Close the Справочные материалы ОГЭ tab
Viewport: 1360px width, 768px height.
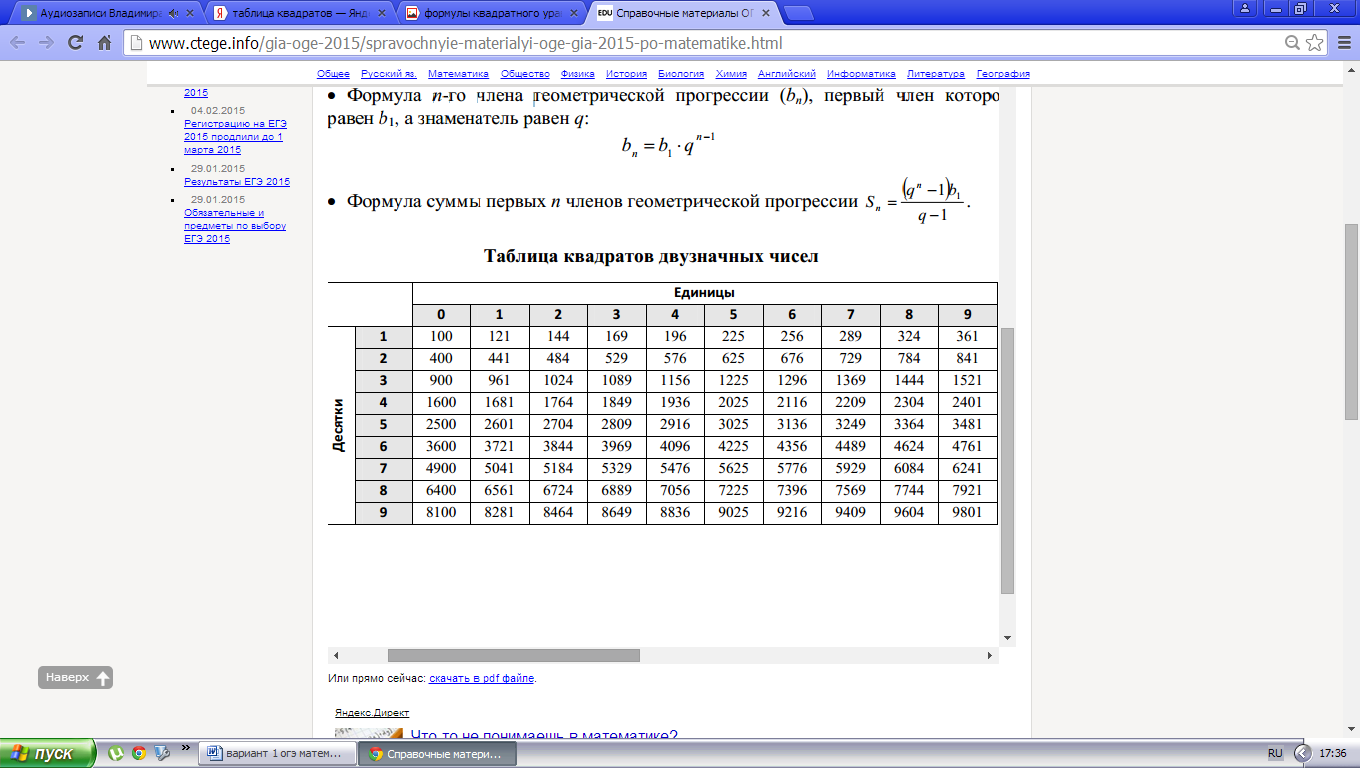click(765, 14)
